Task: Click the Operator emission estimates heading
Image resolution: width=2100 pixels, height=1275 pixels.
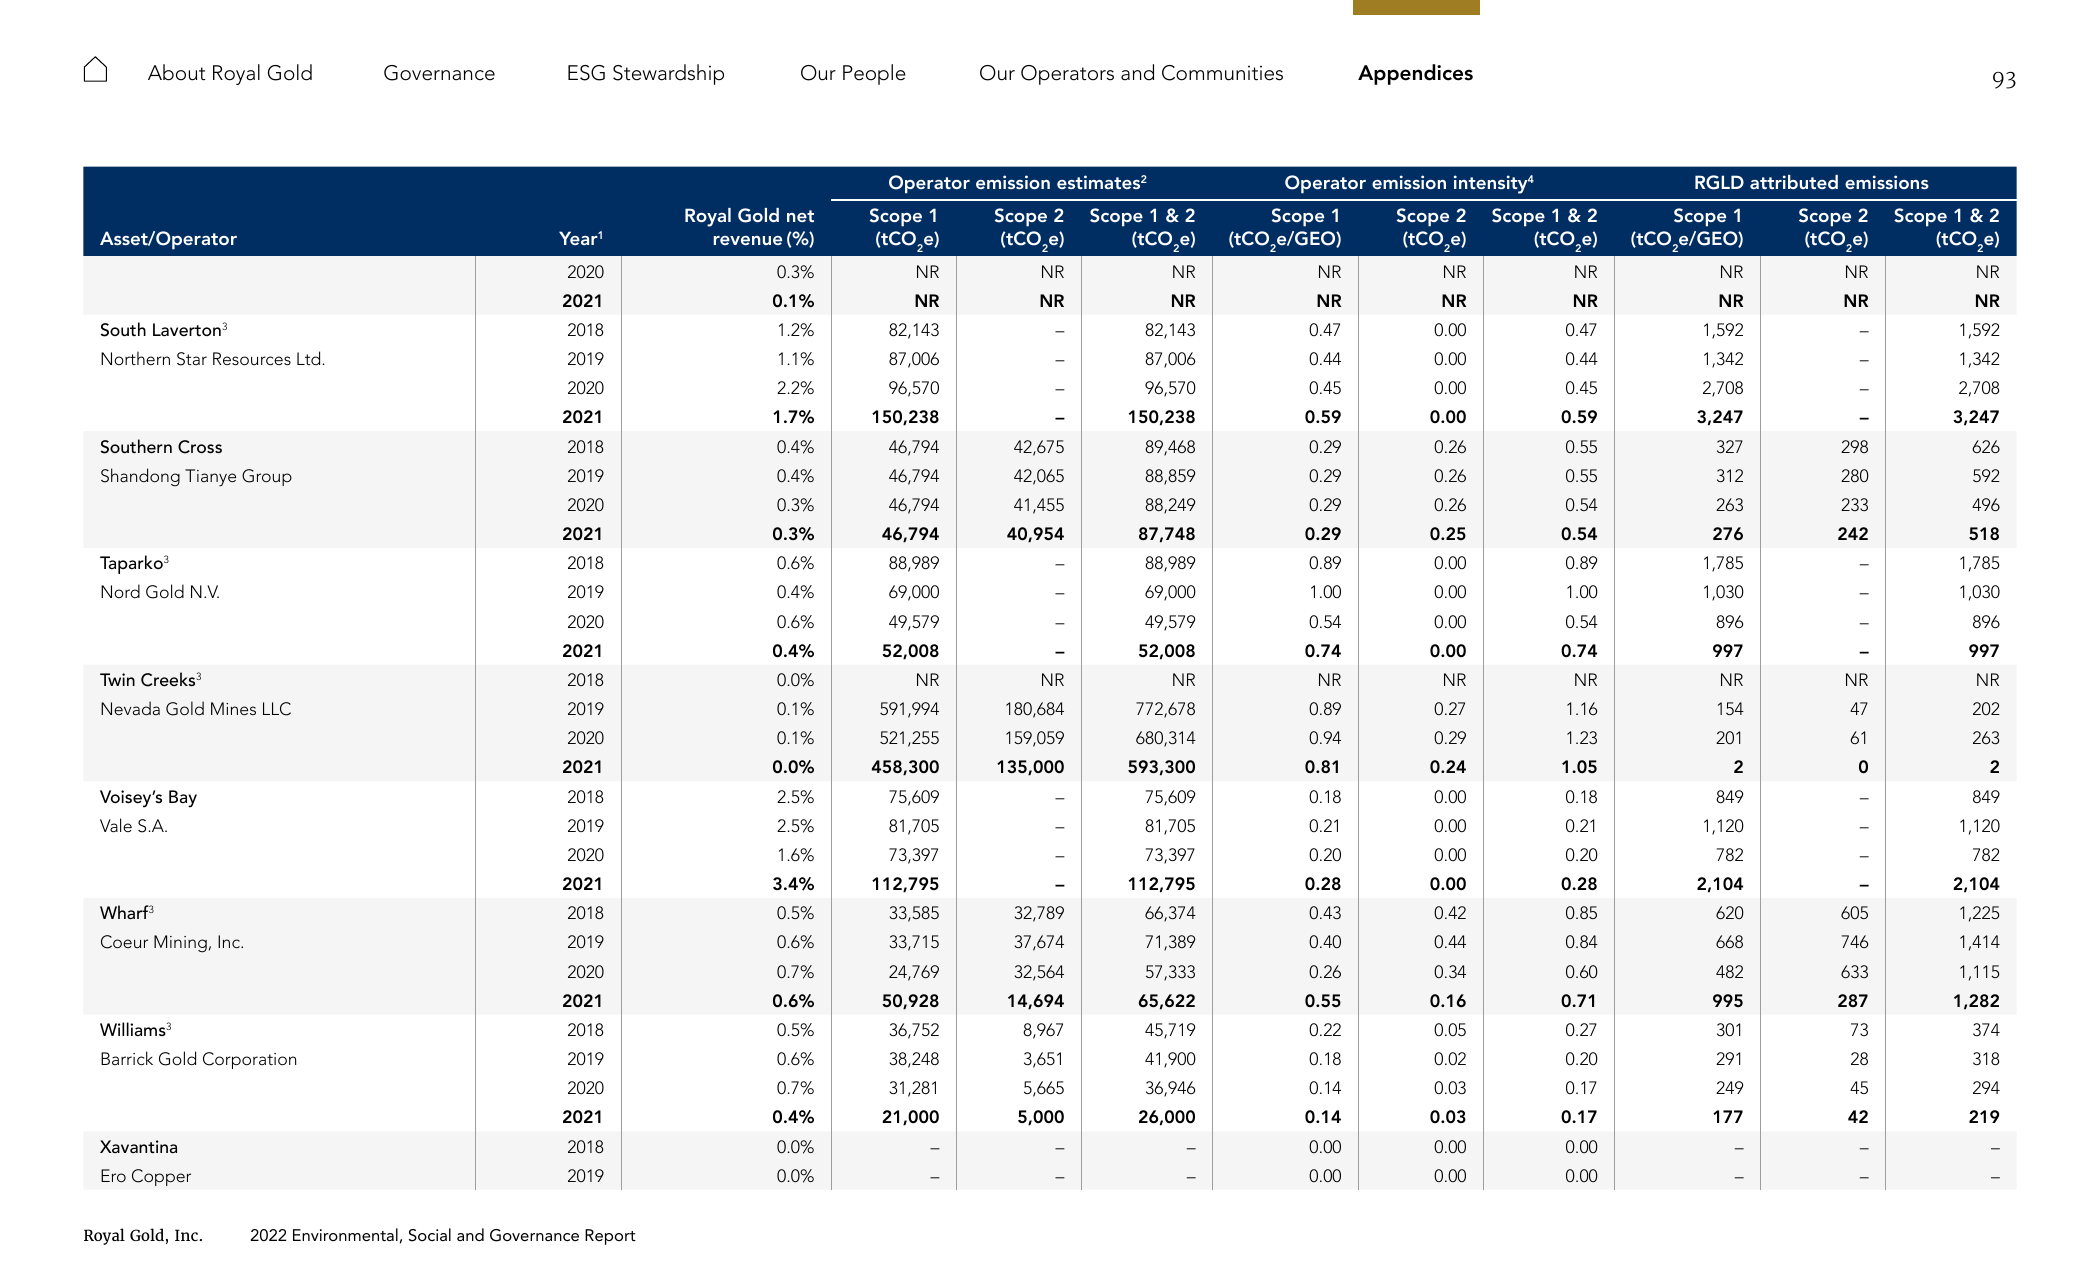Action: click(1017, 183)
